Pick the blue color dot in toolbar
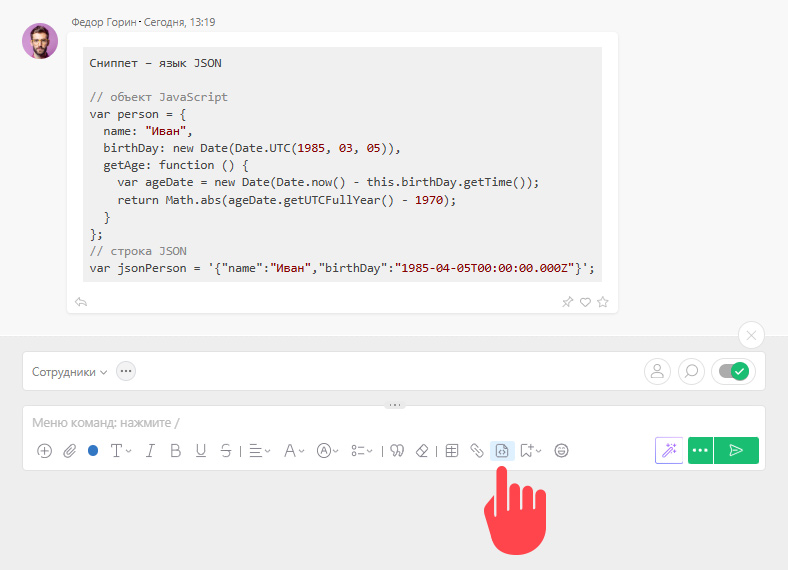This screenshot has height=570, width=788. pos(93,450)
